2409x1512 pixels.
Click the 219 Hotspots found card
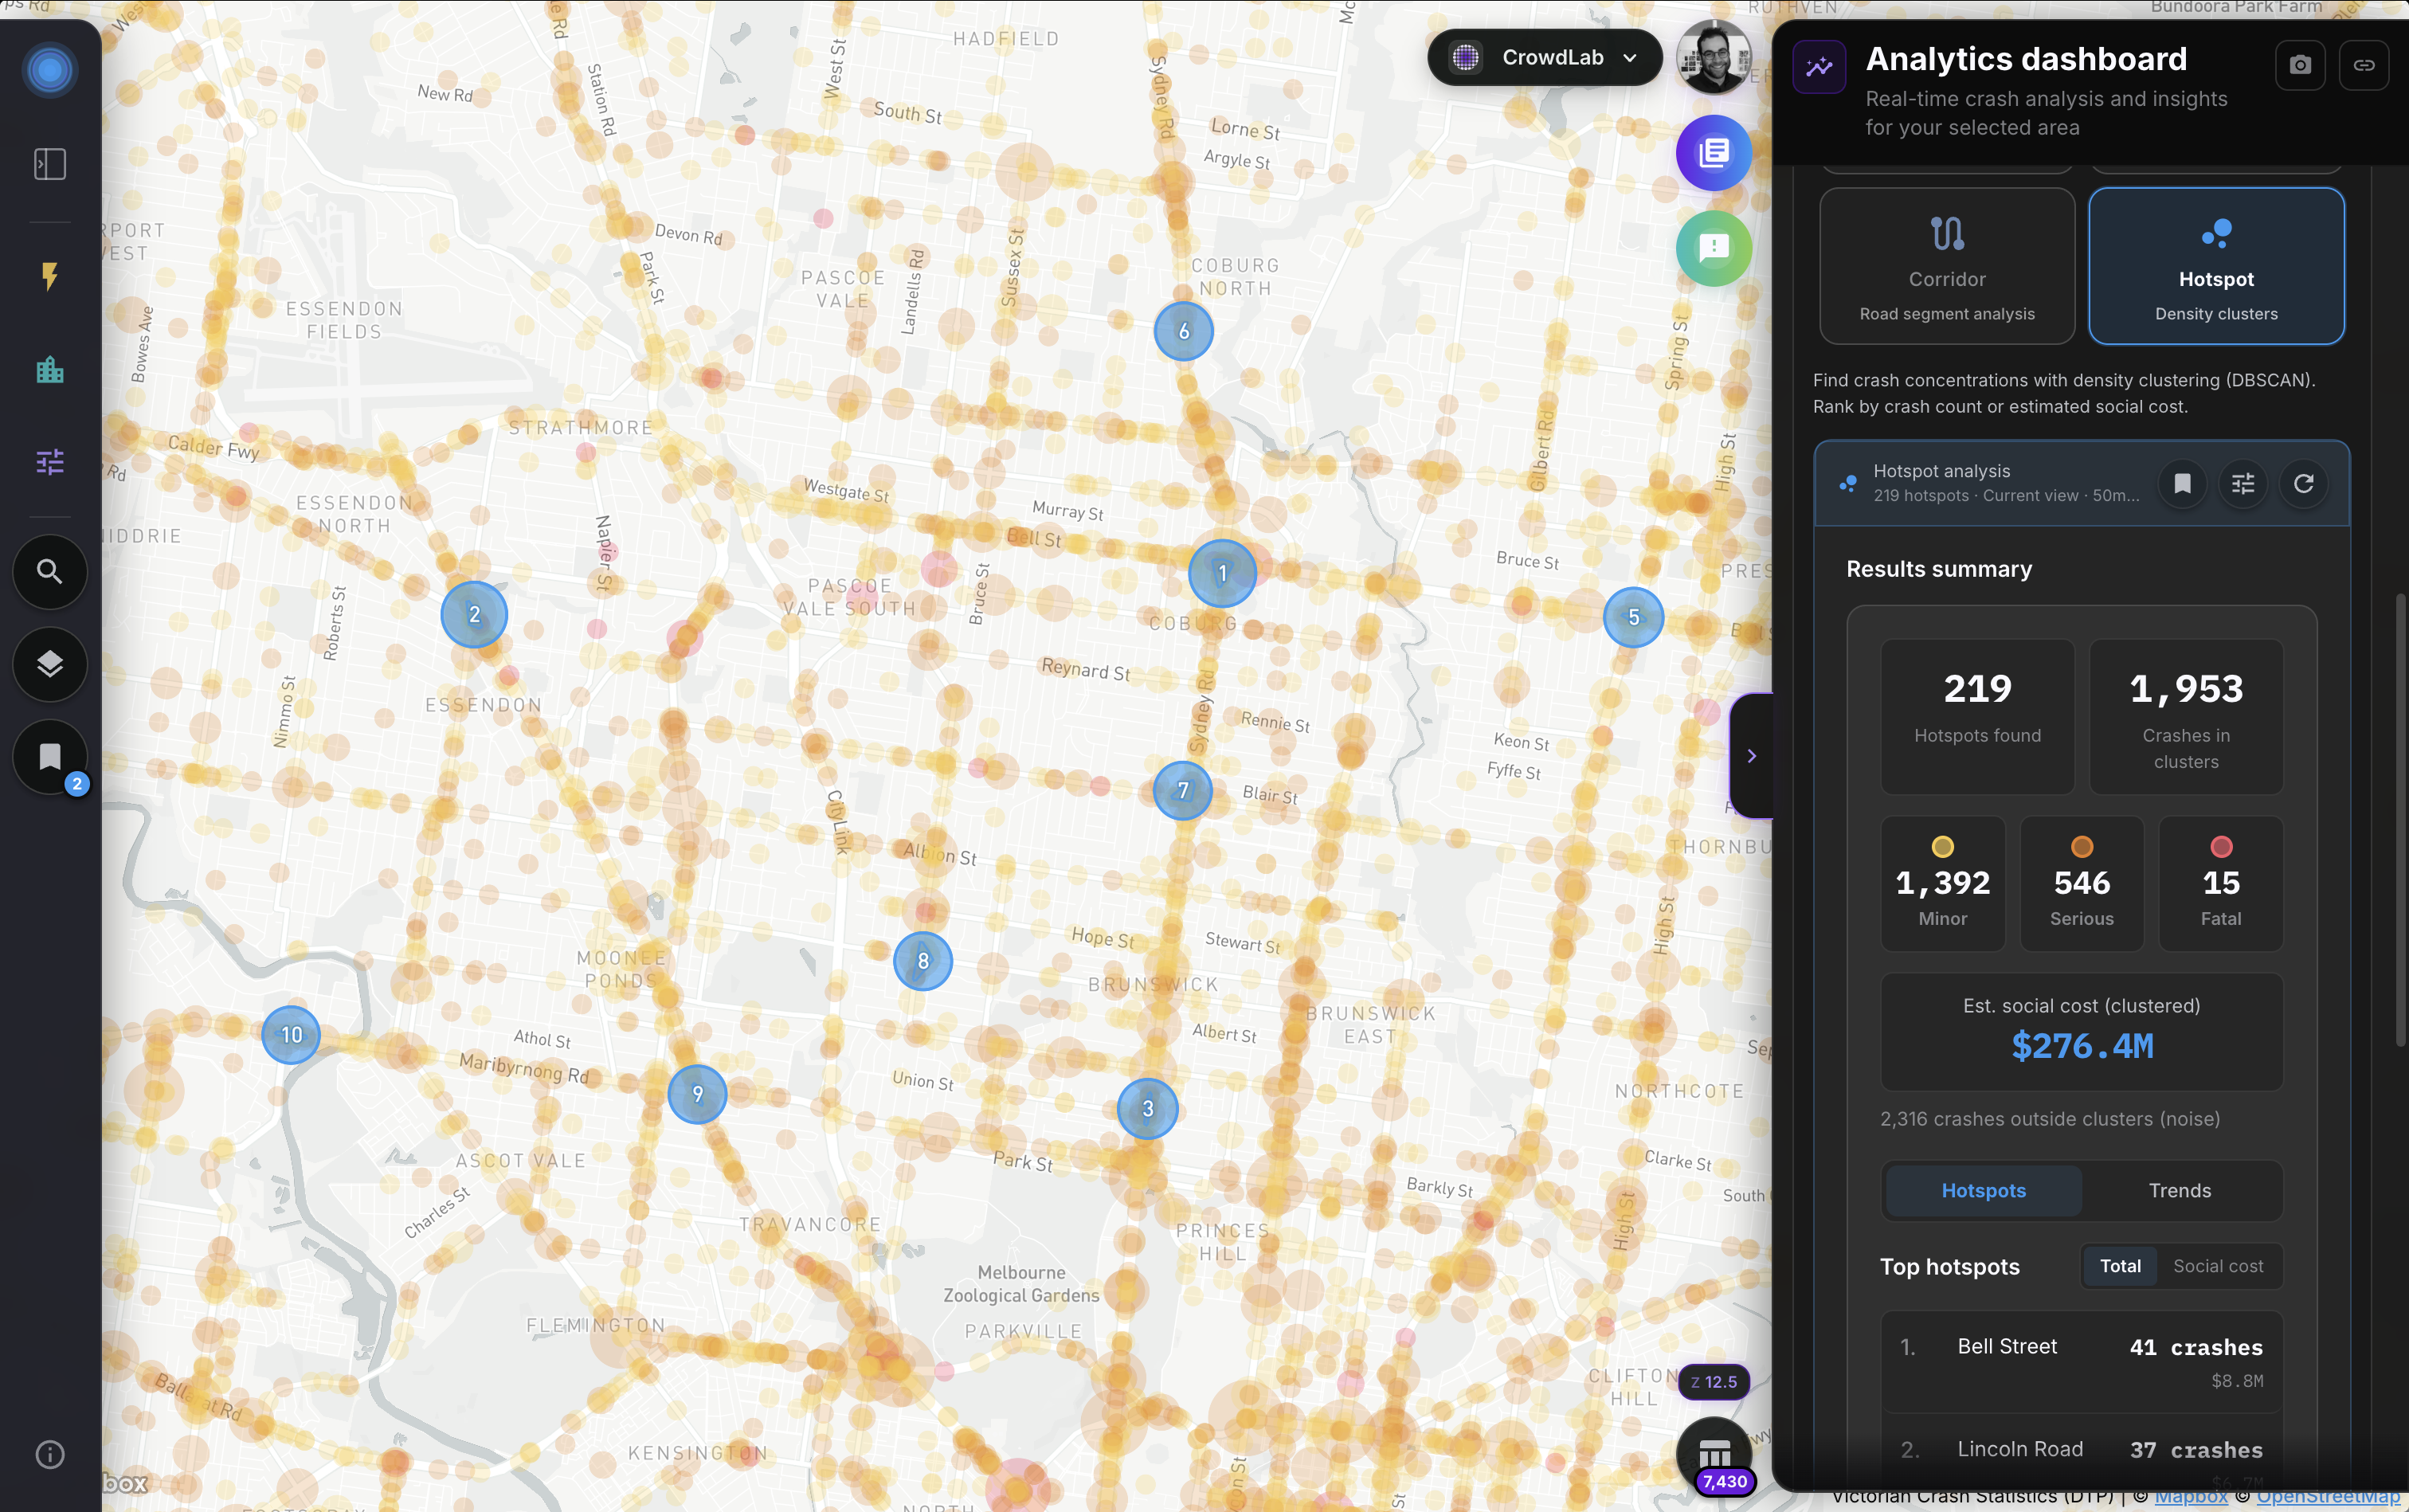coord(1977,716)
